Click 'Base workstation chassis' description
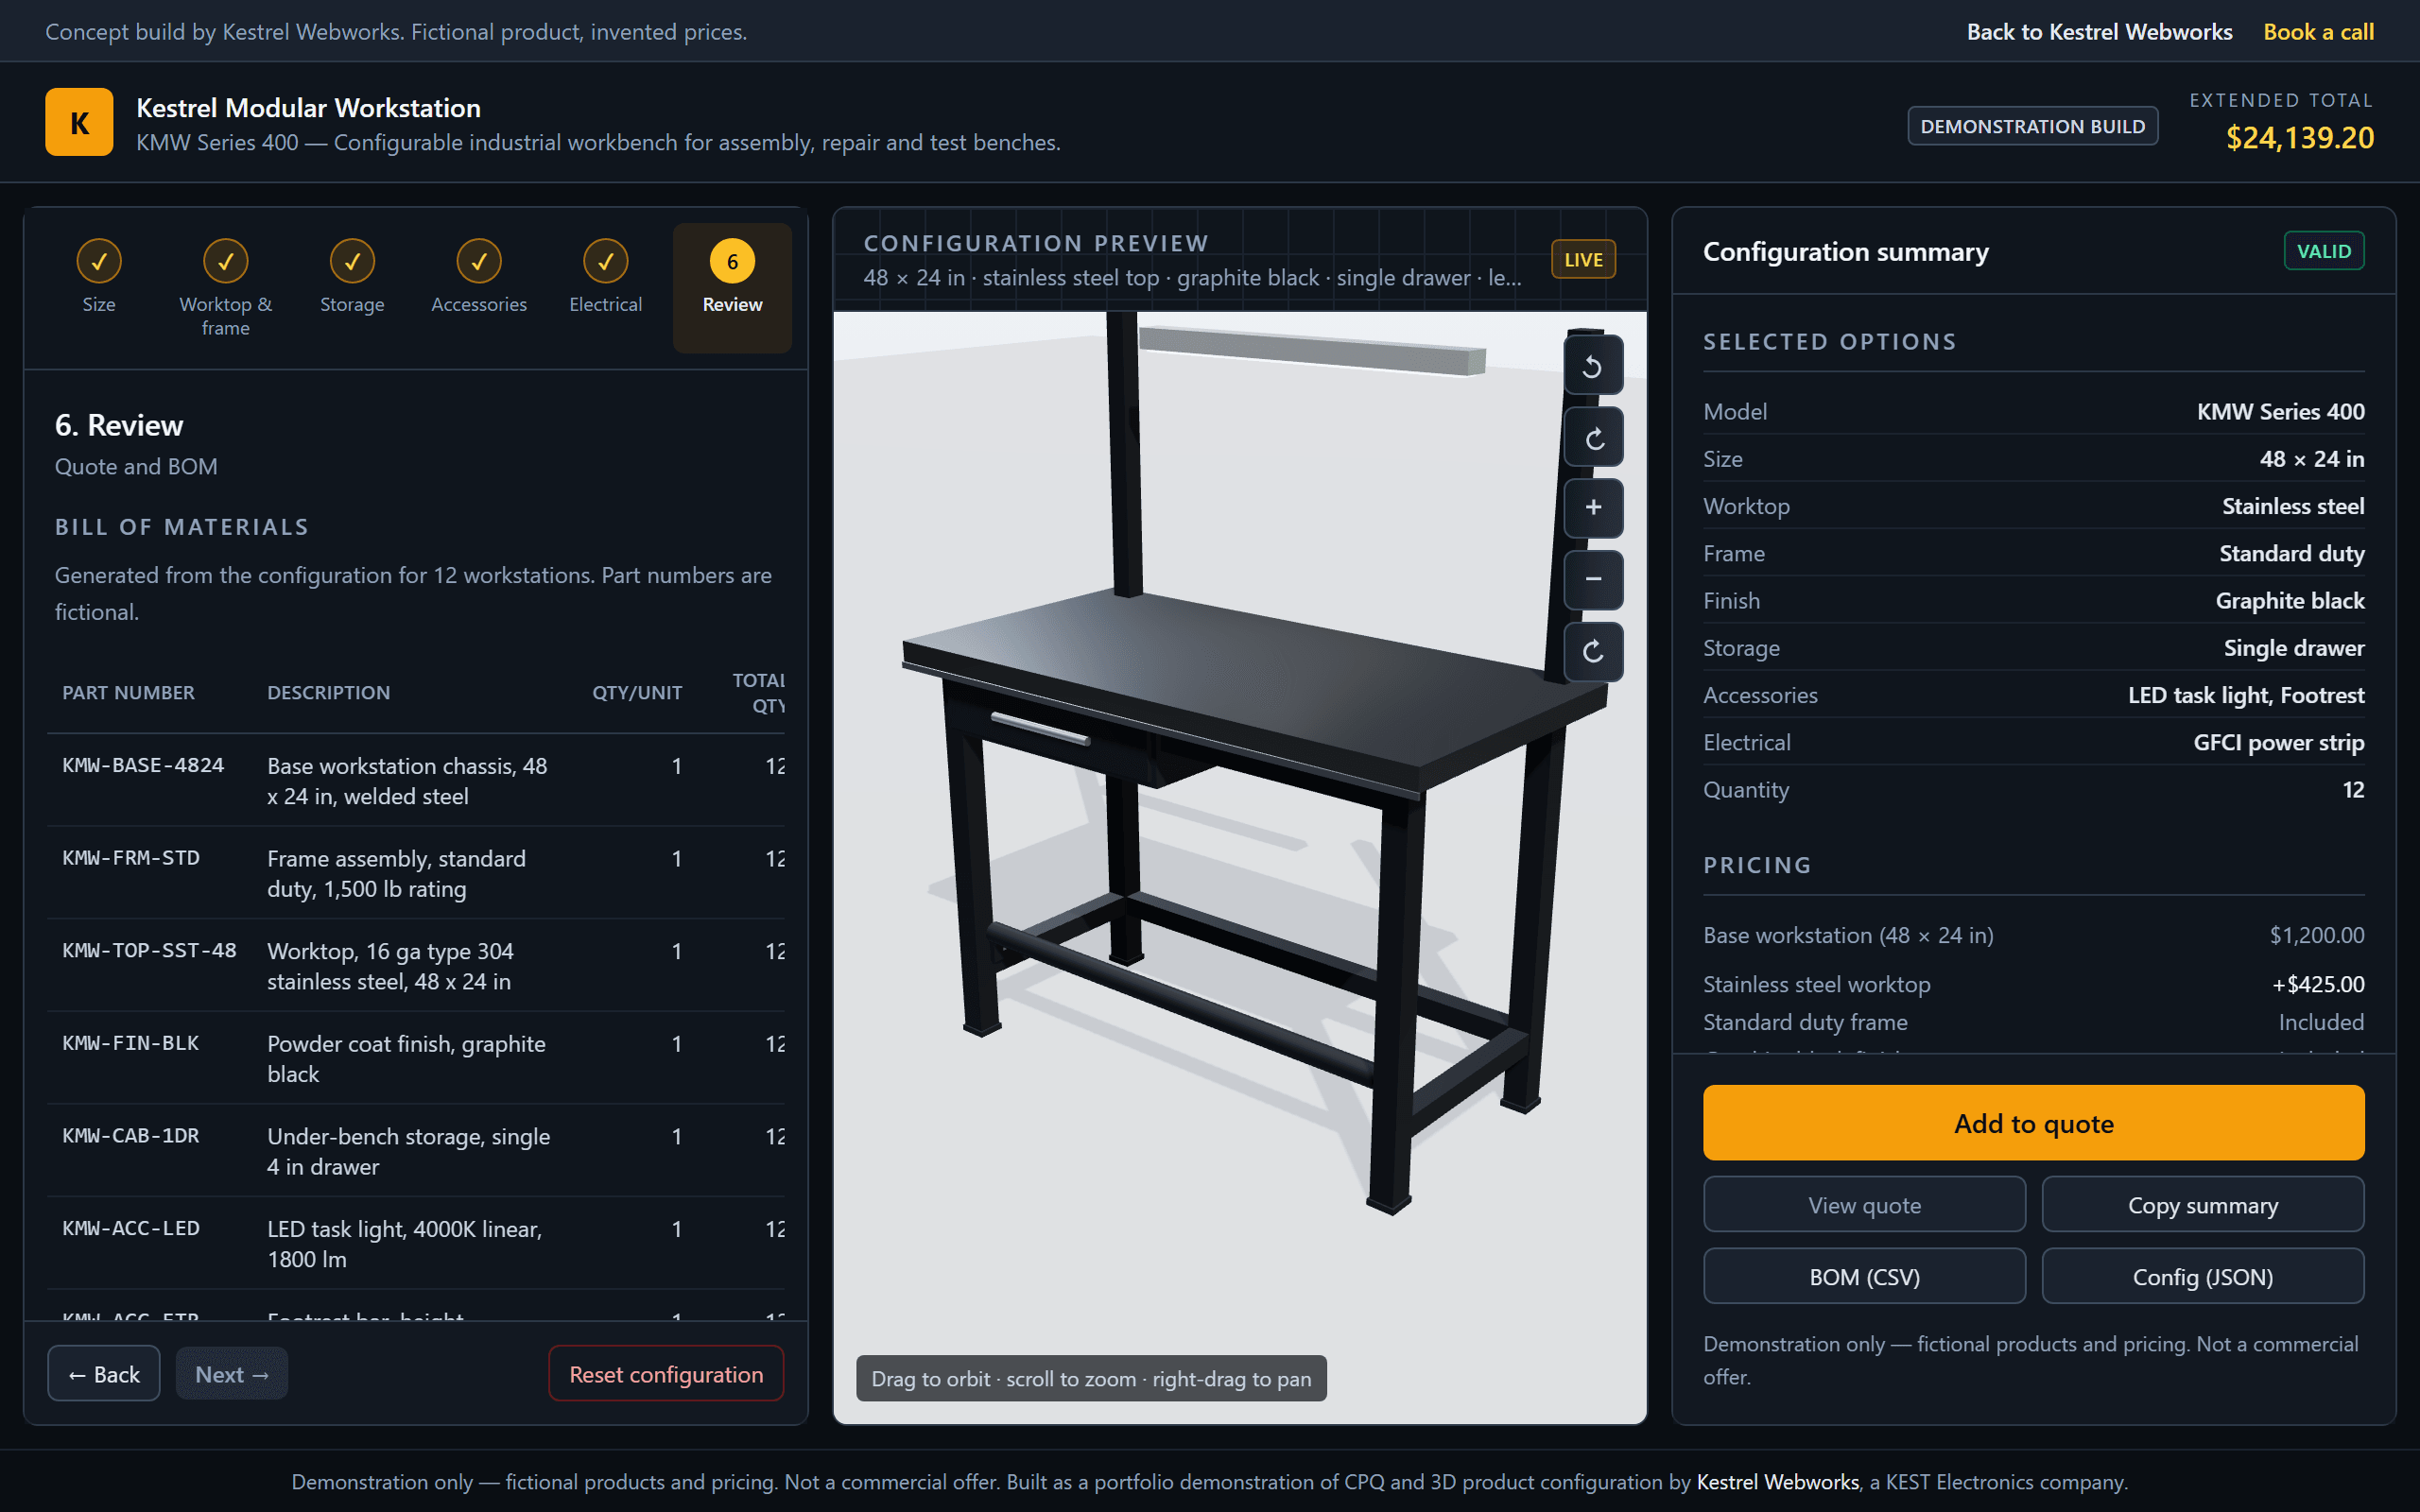The image size is (2420, 1512). [407, 781]
